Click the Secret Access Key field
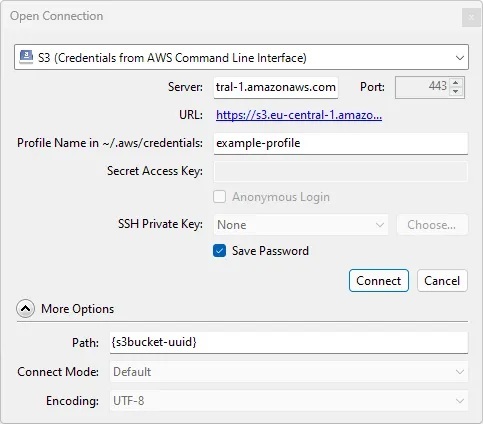The height and width of the screenshot is (424, 483). tap(341, 171)
